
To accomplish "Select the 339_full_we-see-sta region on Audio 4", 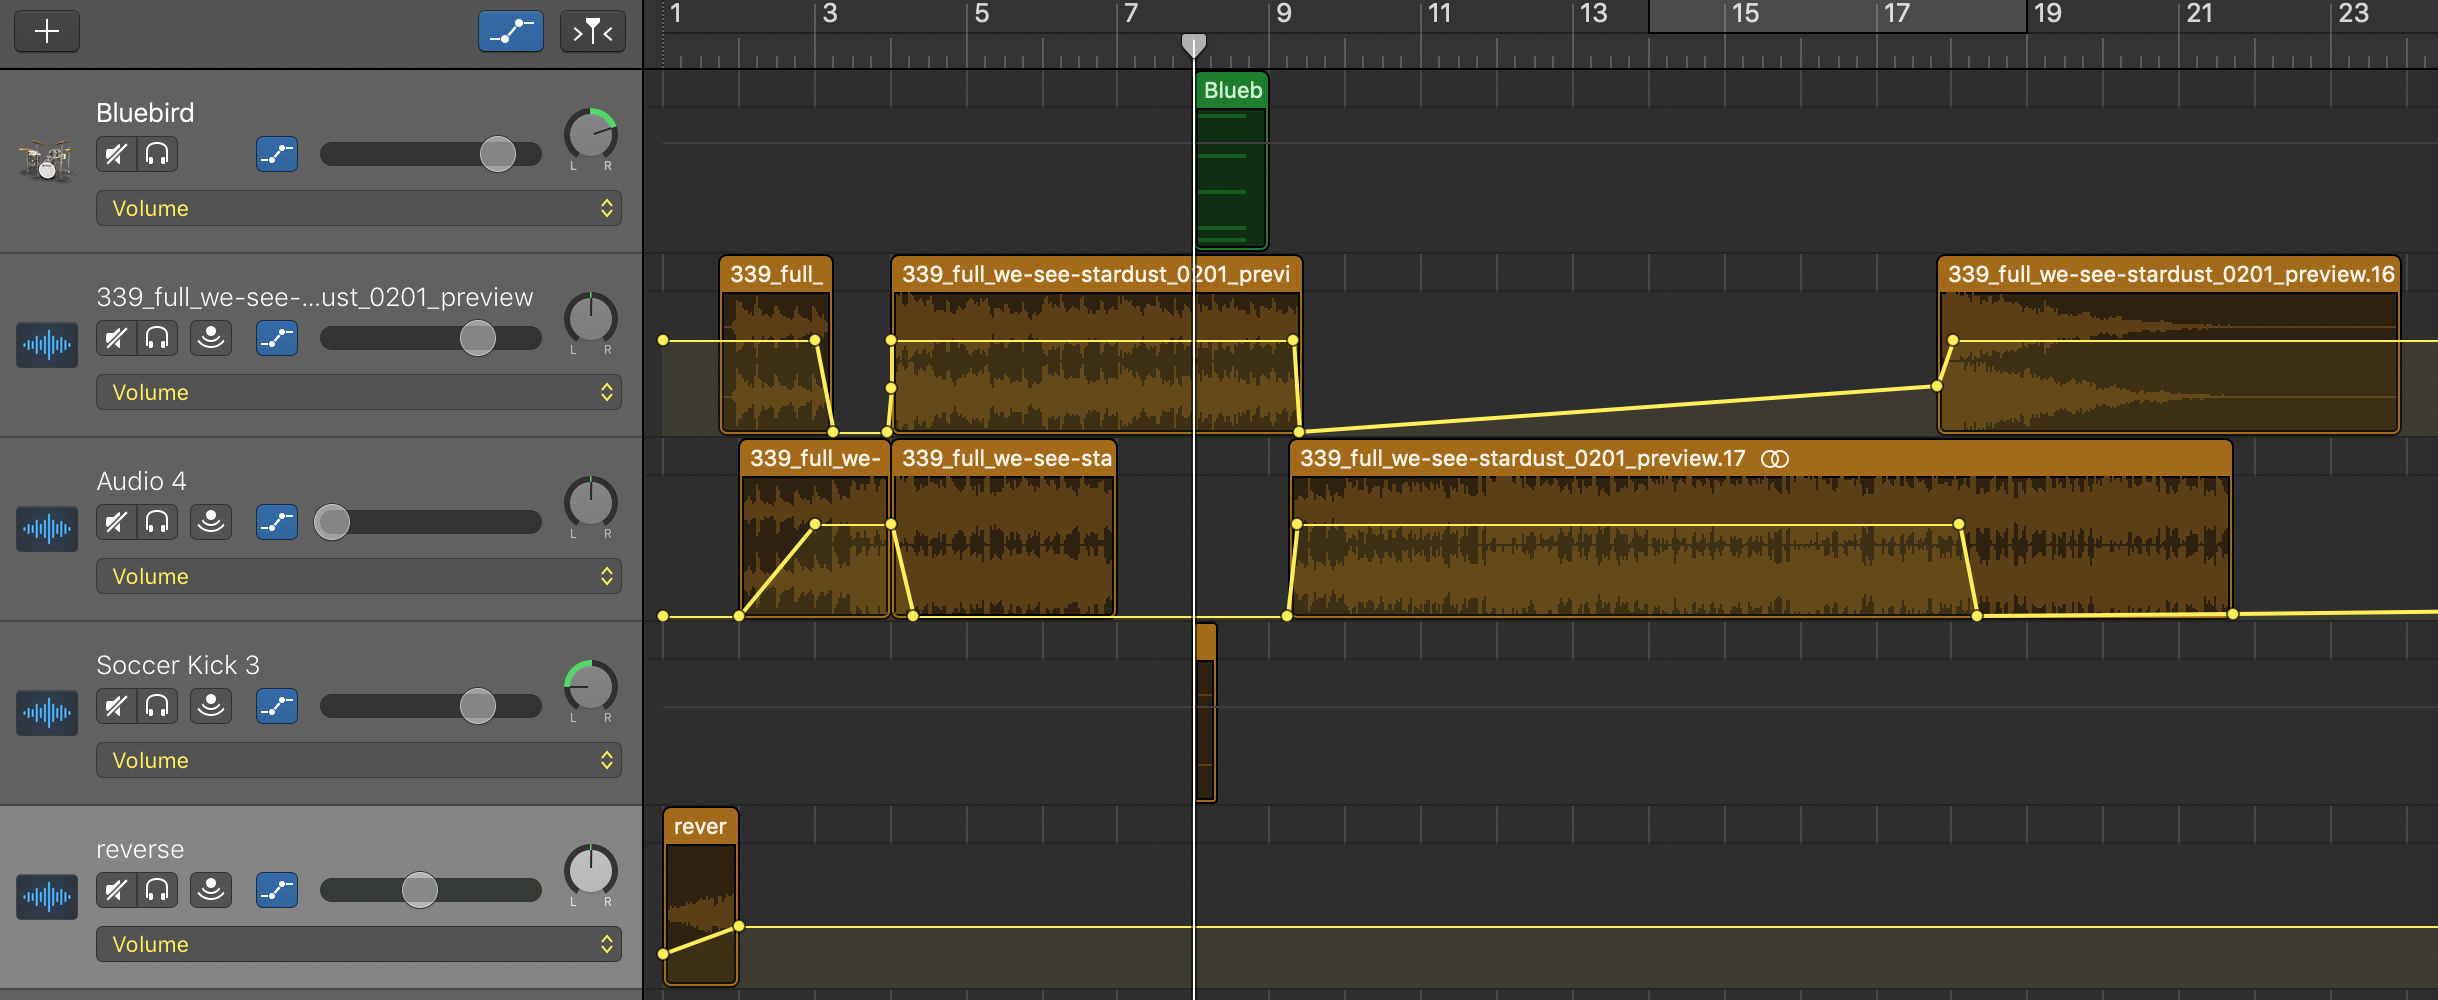I will pyautogui.click(x=1004, y=528).
